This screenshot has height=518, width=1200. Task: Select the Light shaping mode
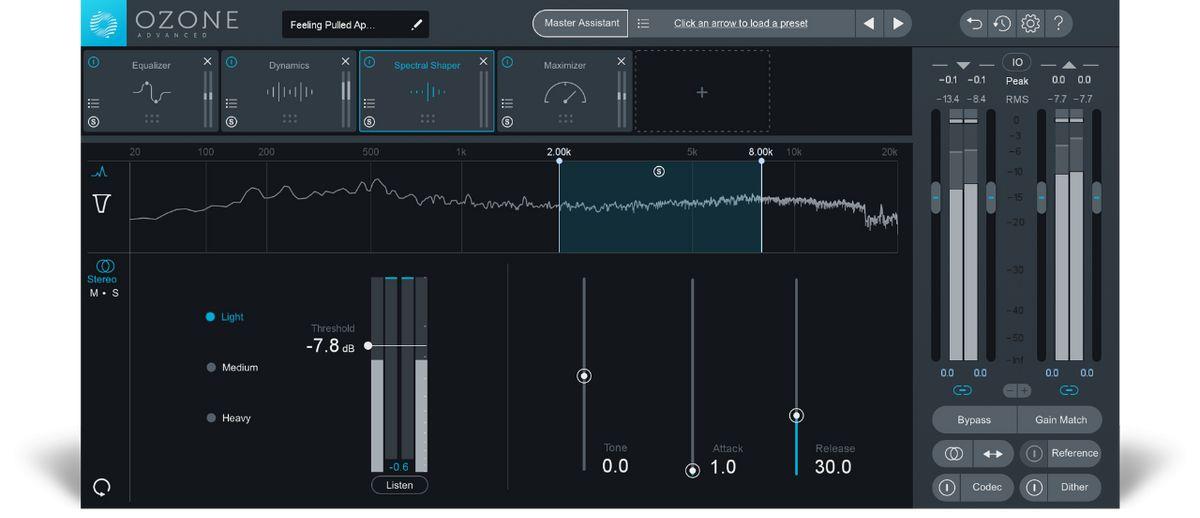tap(225, 317)
